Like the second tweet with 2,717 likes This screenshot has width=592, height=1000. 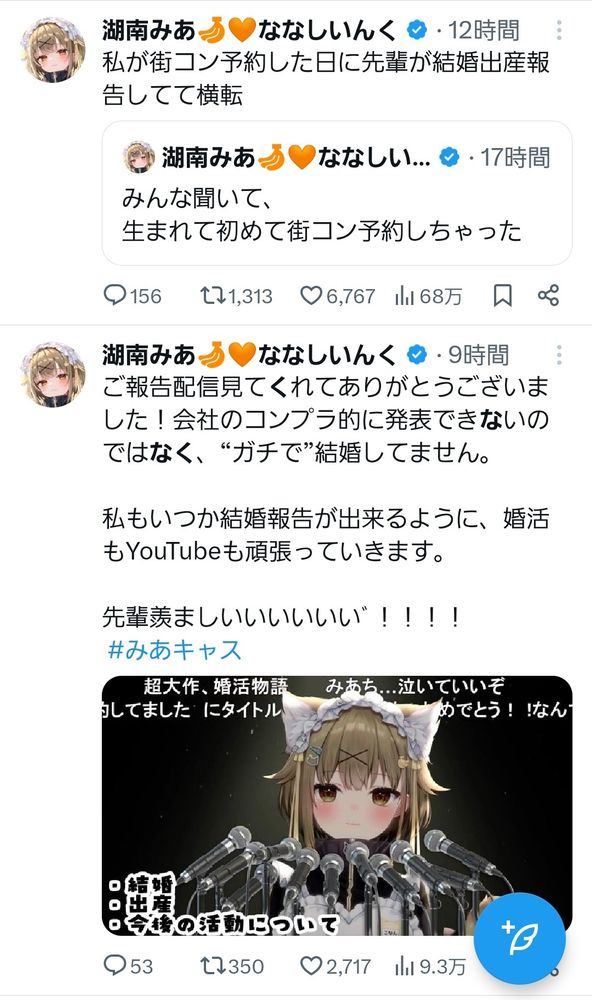click(x=335, y=966)
